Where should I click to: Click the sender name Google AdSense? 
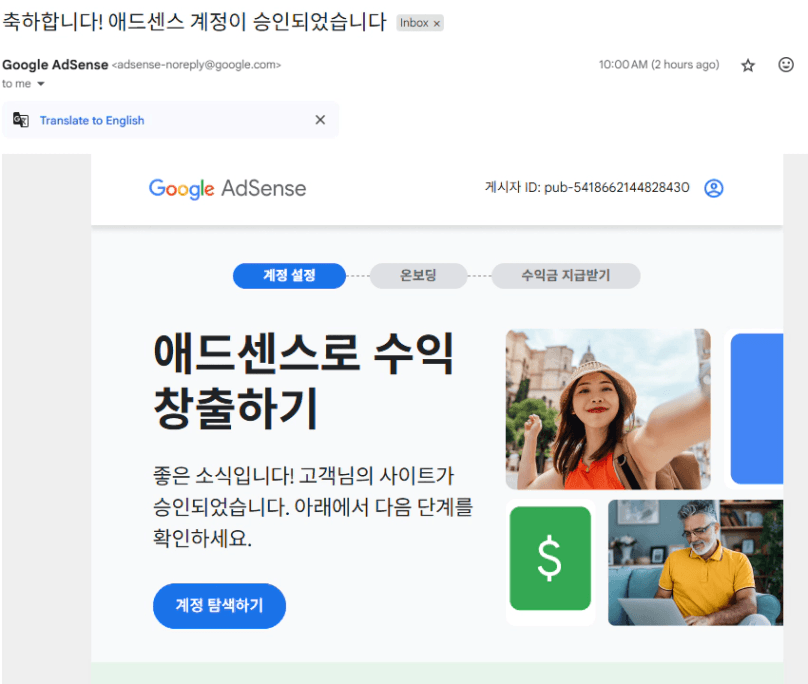[x=55, y=65]
